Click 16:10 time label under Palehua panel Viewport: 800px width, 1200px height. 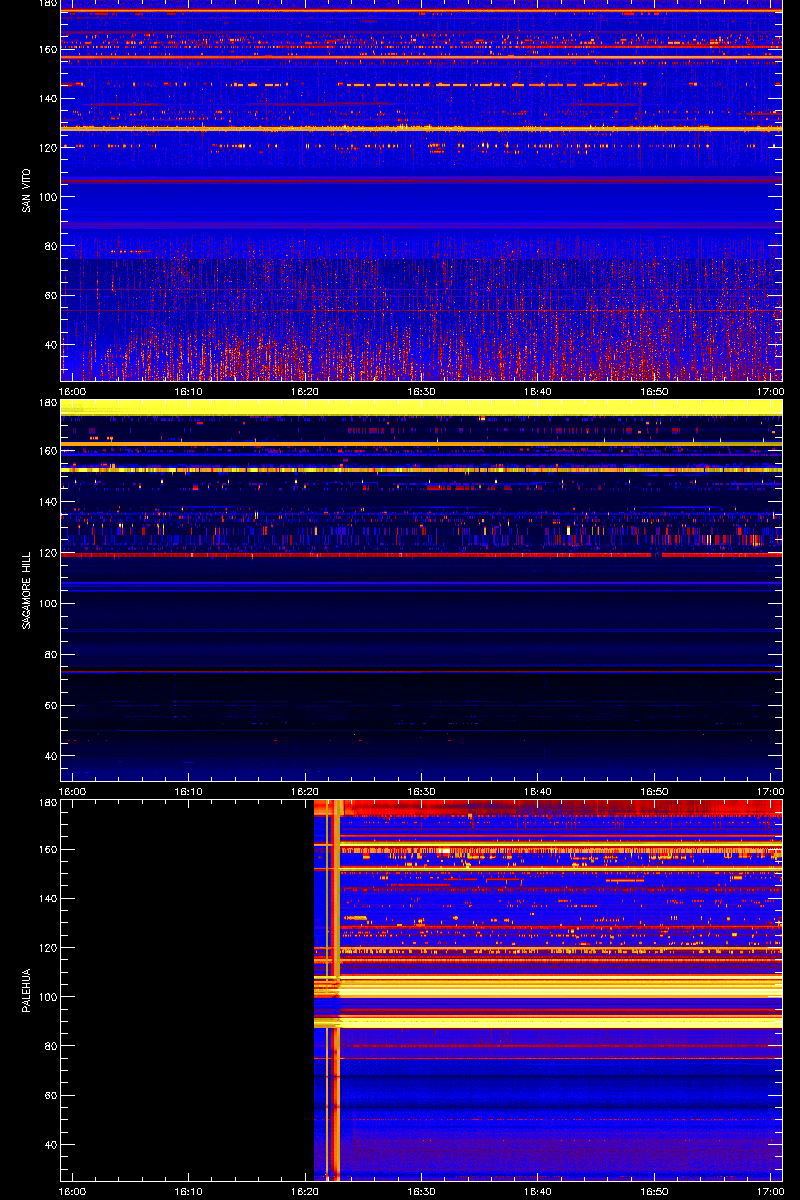coord(189,1192)
